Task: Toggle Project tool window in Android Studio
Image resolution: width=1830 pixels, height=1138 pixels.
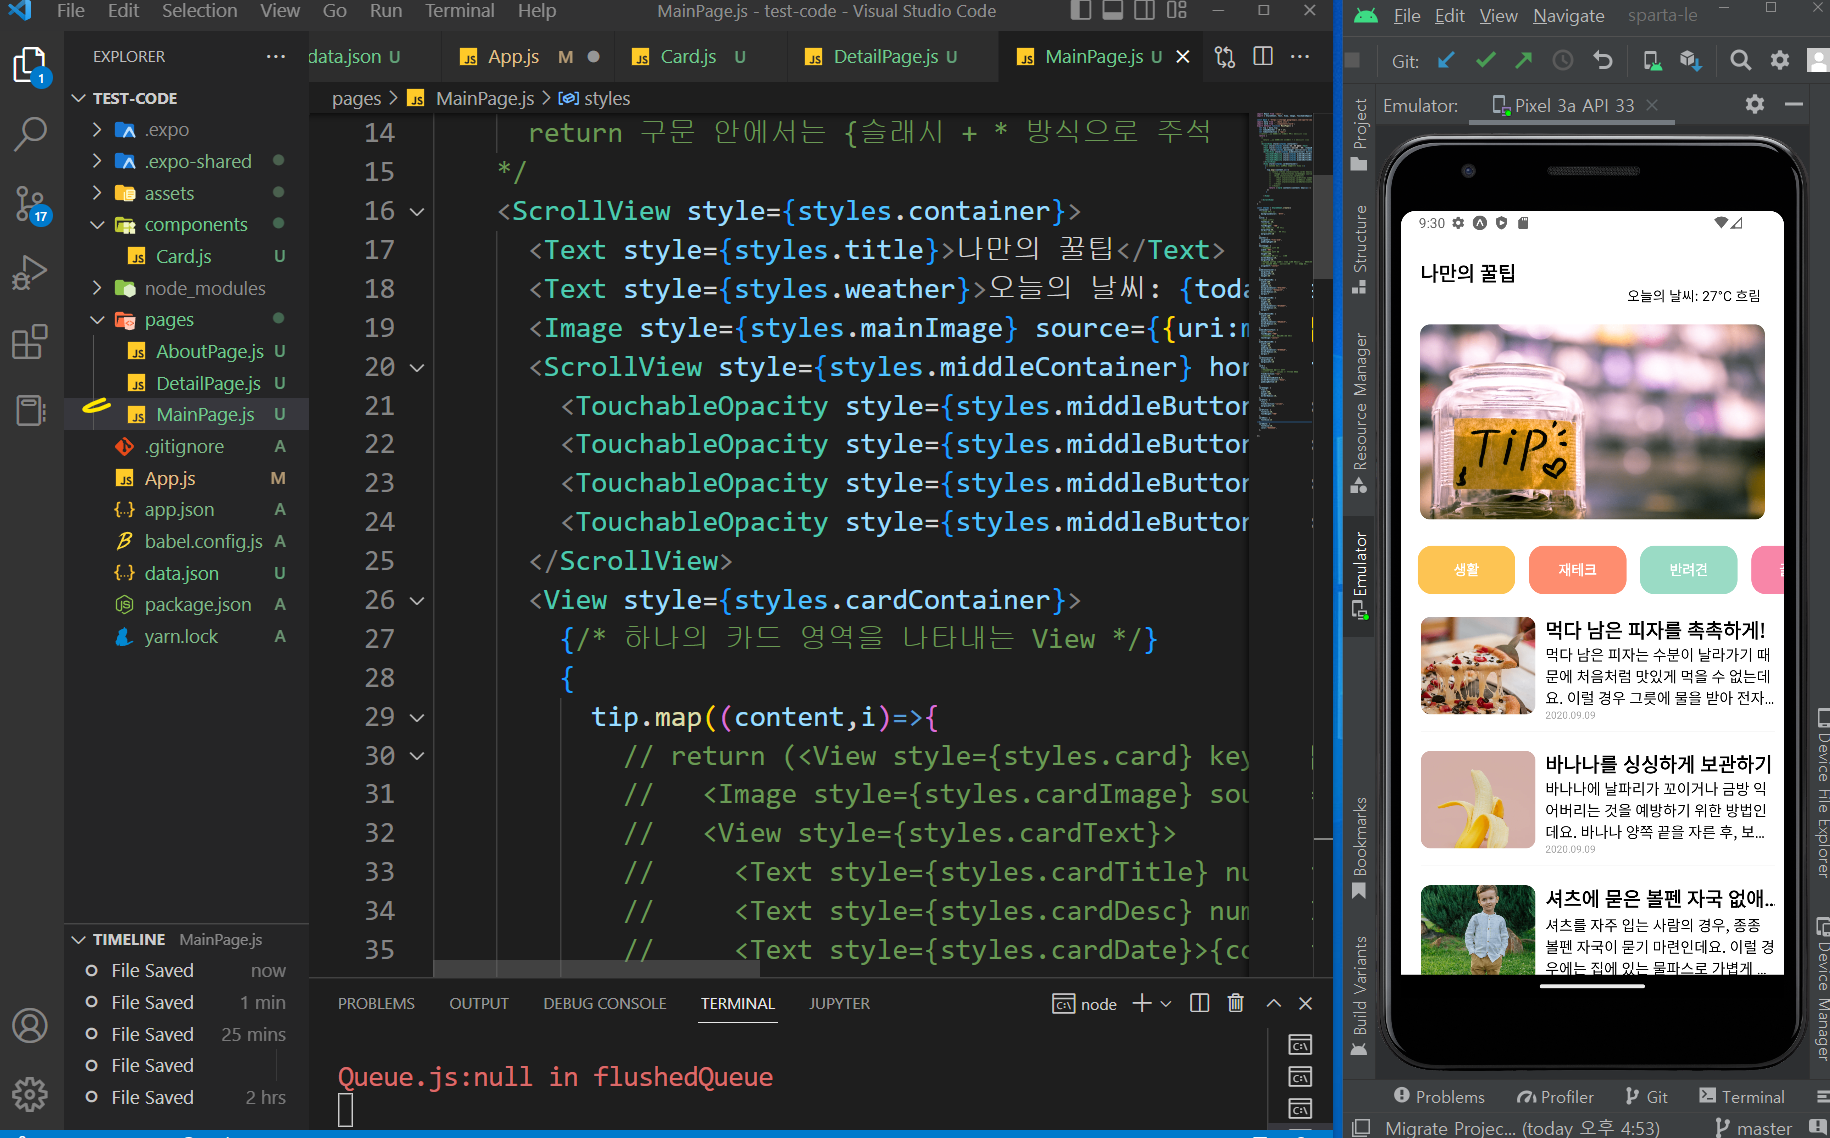Action: (1360, 135)
